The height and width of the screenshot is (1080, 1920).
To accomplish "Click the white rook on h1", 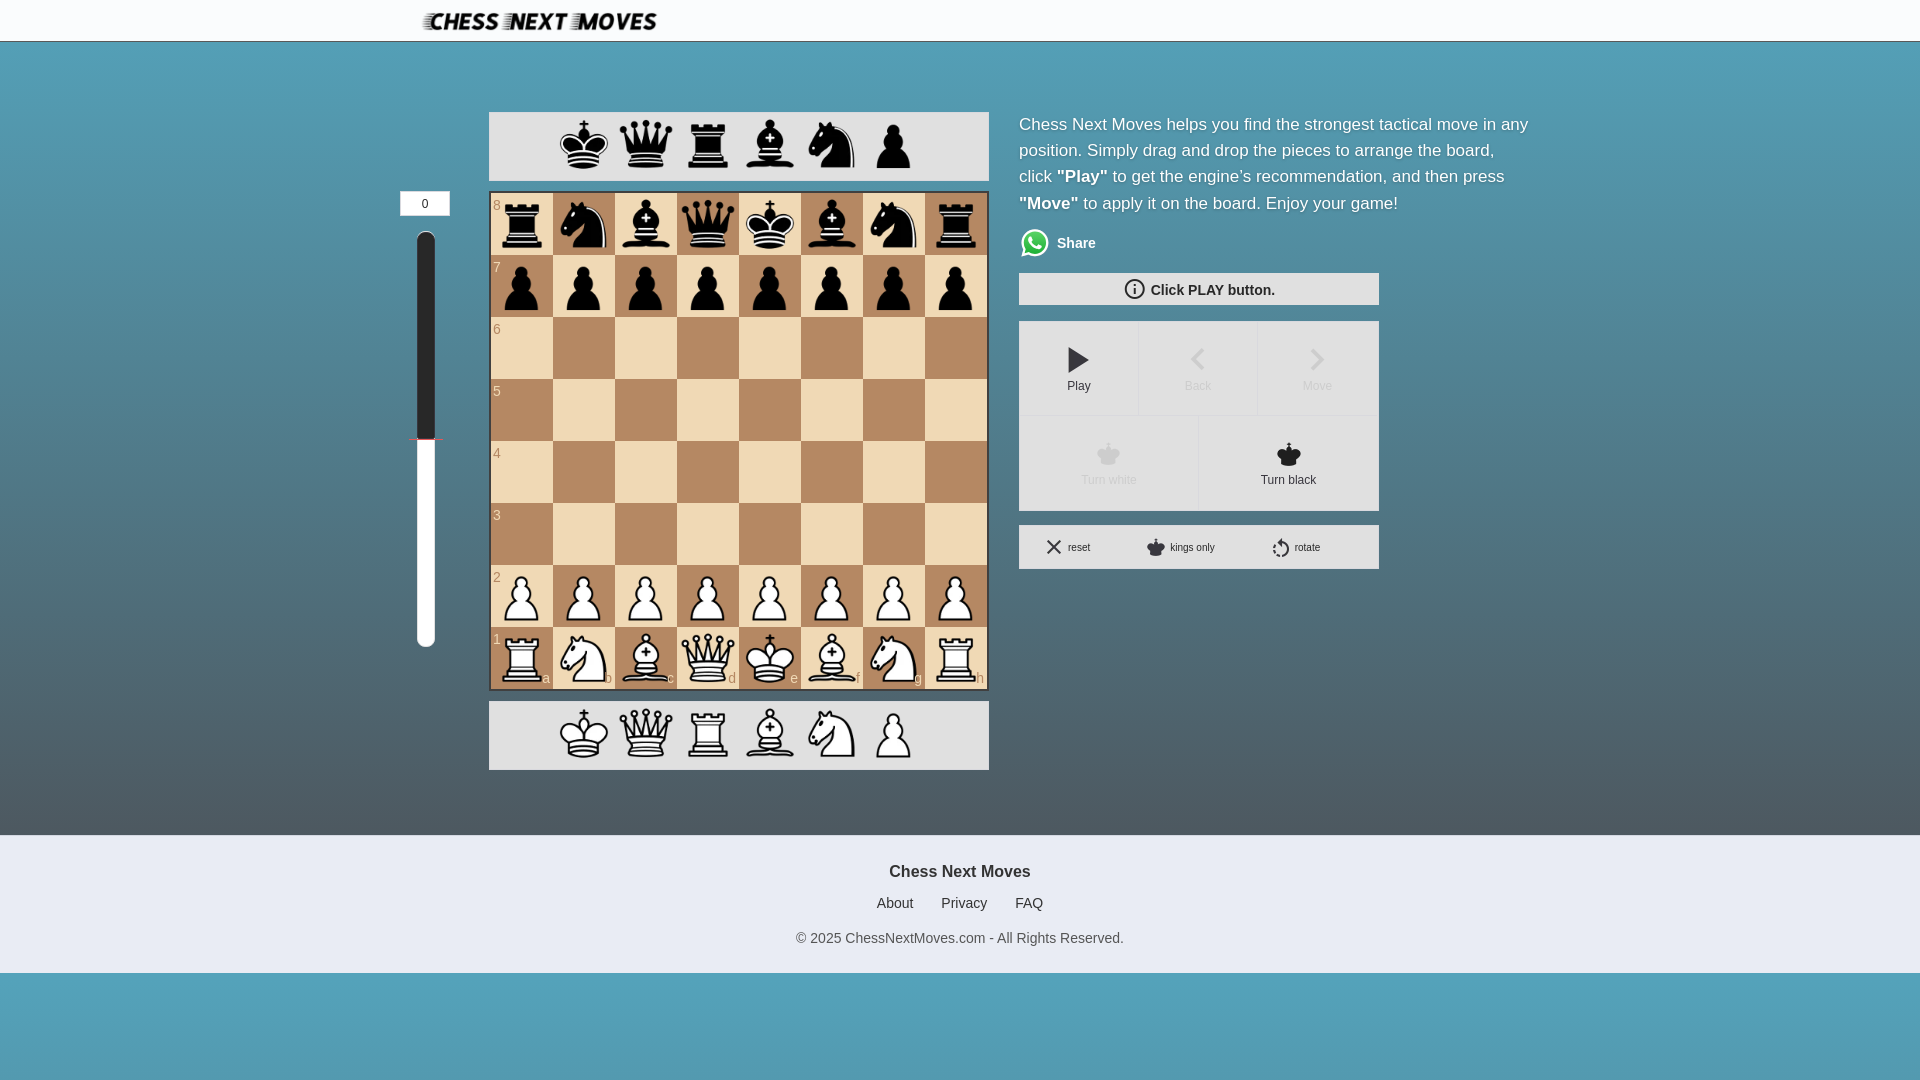I will click(x=956, y=658).
